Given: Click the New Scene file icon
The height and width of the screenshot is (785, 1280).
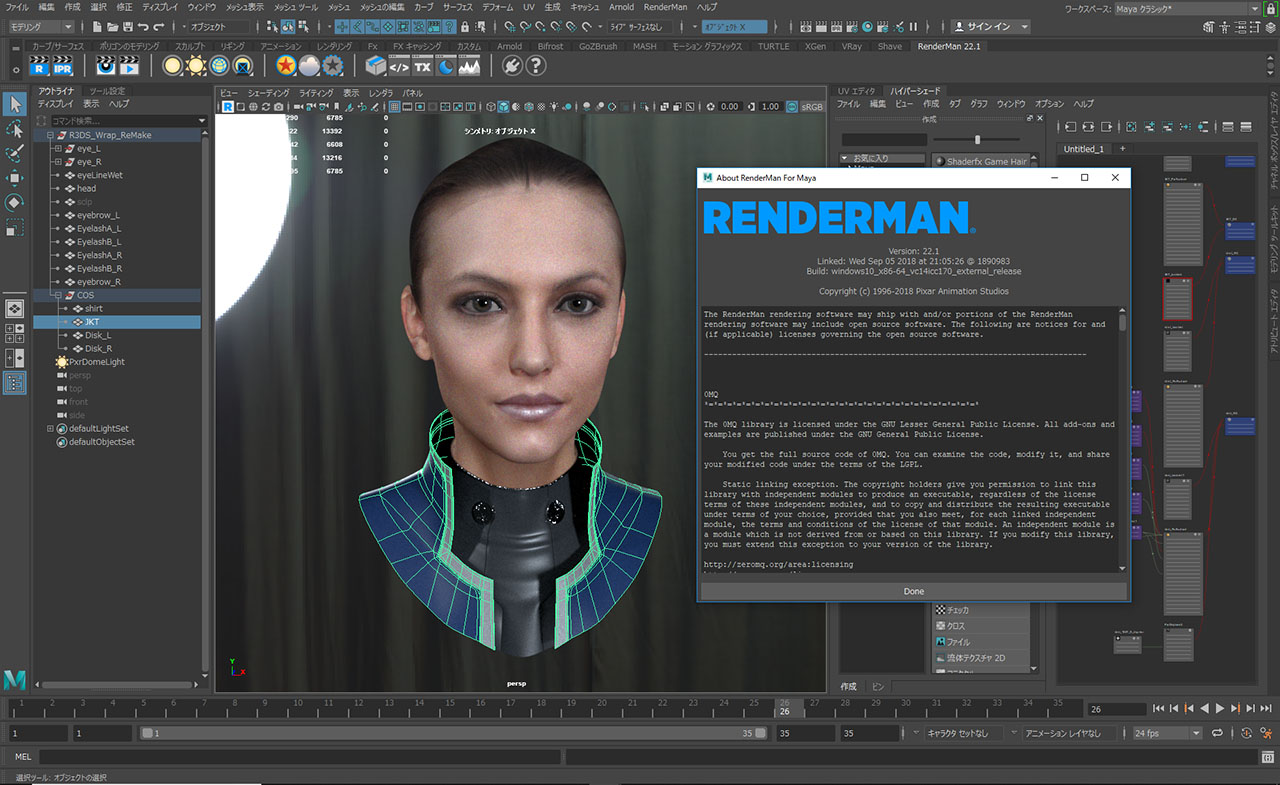Looking at the screenshot, I should pyautogui.click(x=98, y=26).
